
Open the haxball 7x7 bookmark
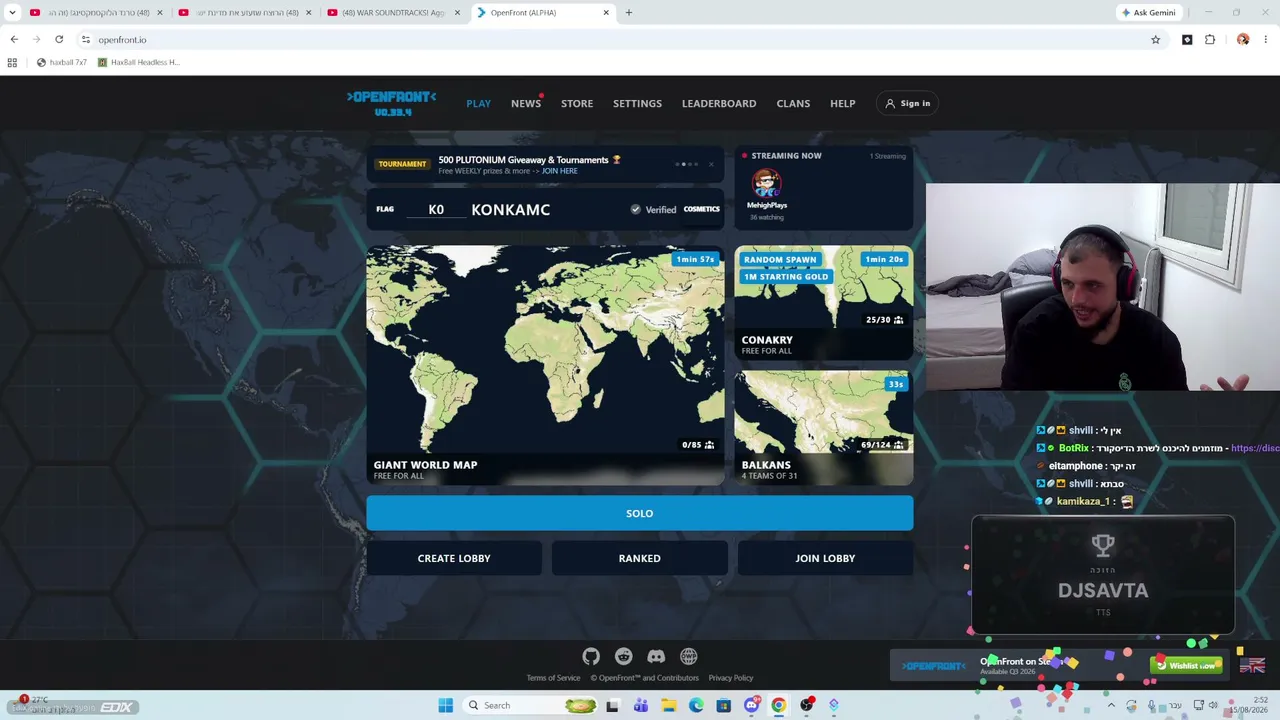pyautogui.click(x=61, y=62)
